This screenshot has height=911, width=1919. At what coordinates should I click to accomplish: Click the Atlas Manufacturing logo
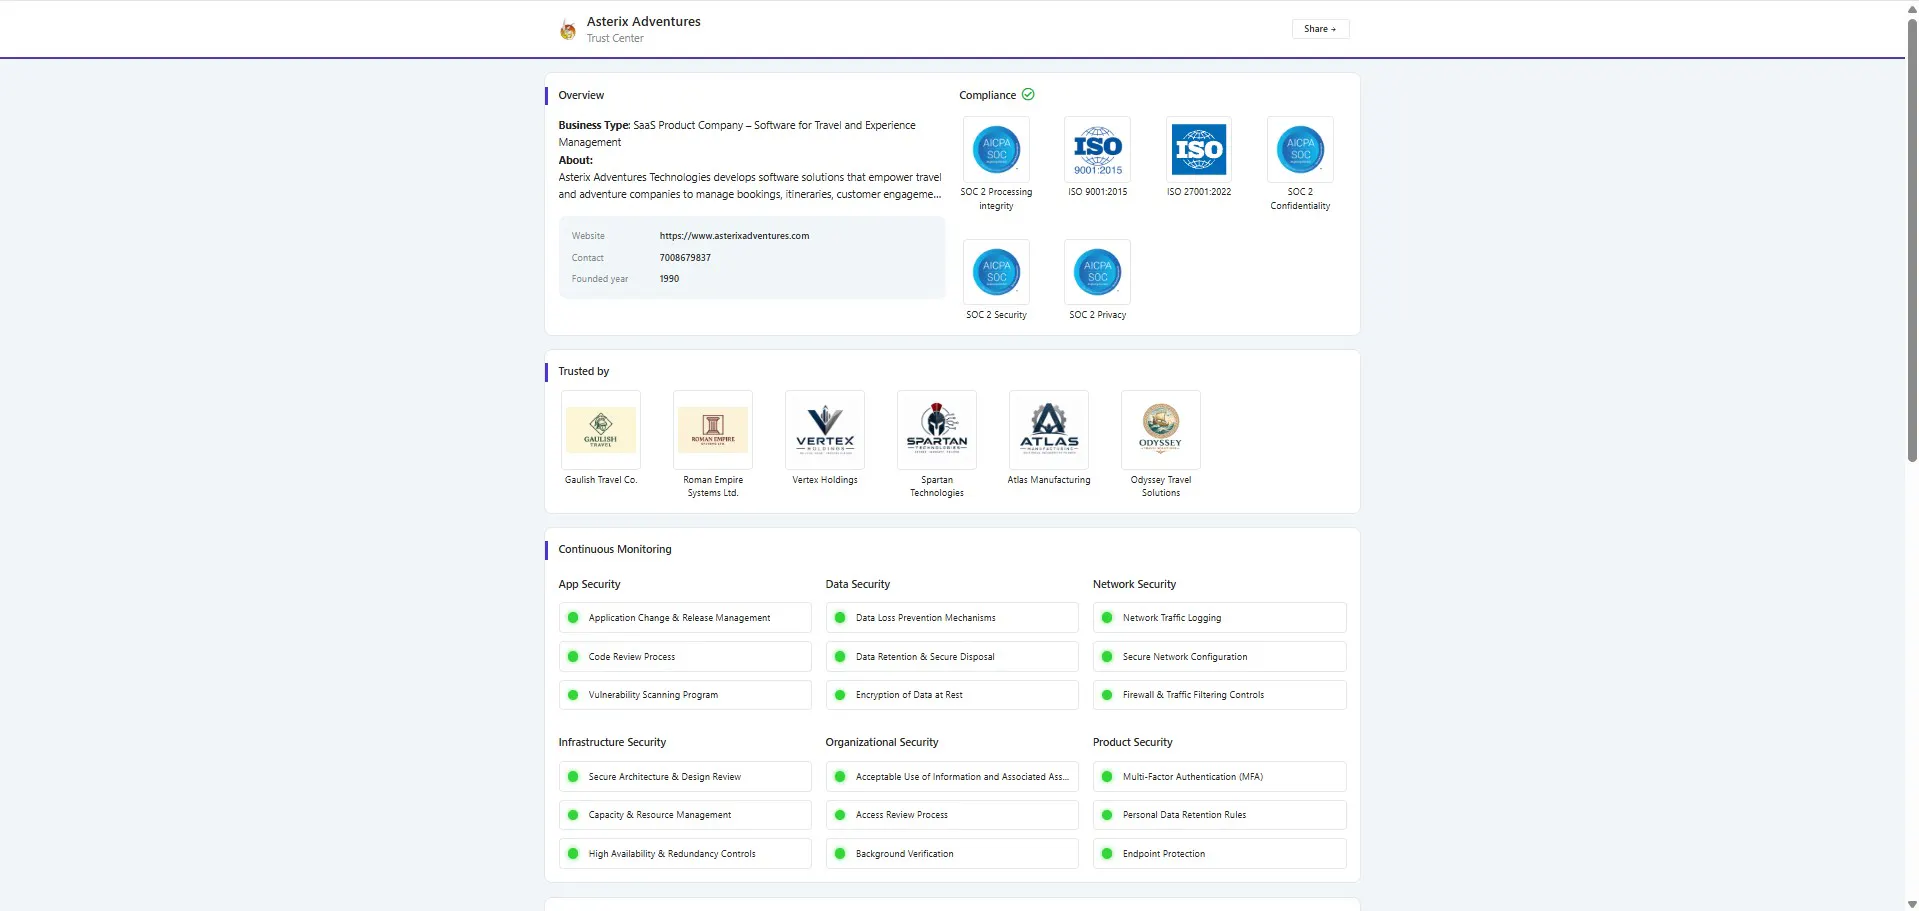coord(1049,430)
